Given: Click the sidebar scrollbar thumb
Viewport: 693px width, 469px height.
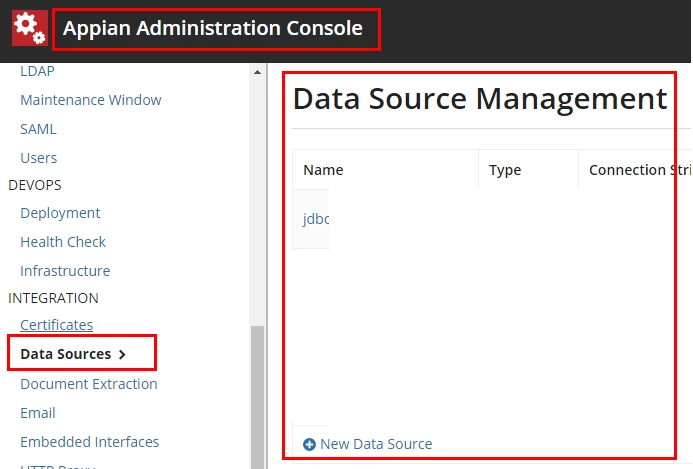Looking at the screenshot, I should tap(258, 397).
